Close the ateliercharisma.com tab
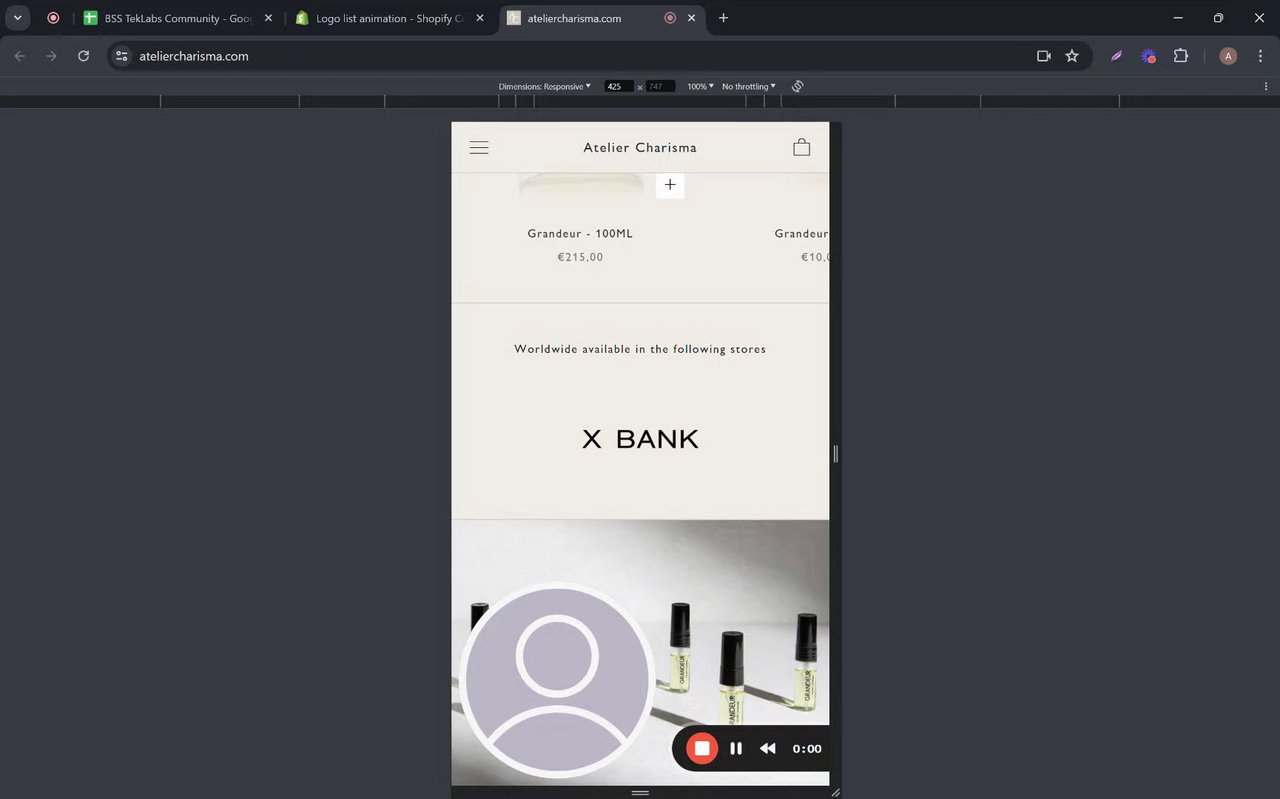This screenshot has height=799, width=1280. coord(692,18)
